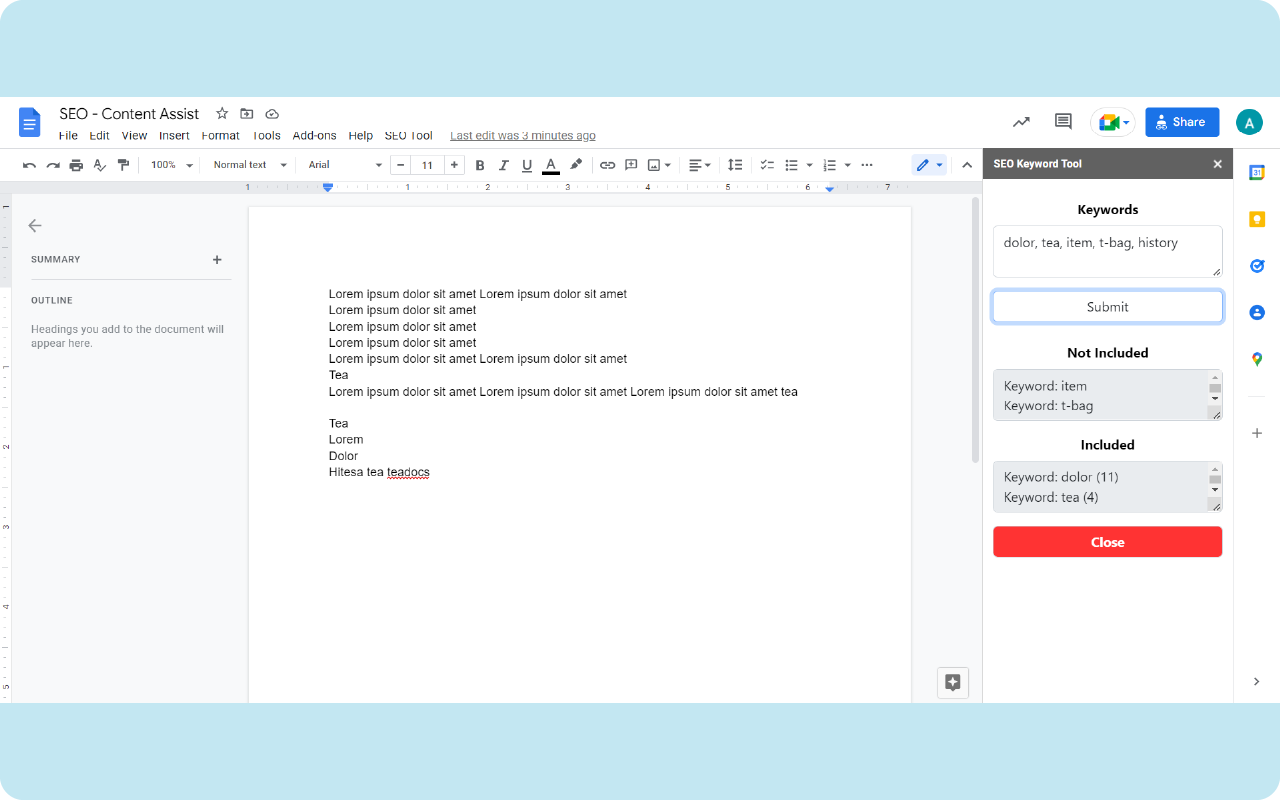Decrease font size with minus button

point(401,165)
